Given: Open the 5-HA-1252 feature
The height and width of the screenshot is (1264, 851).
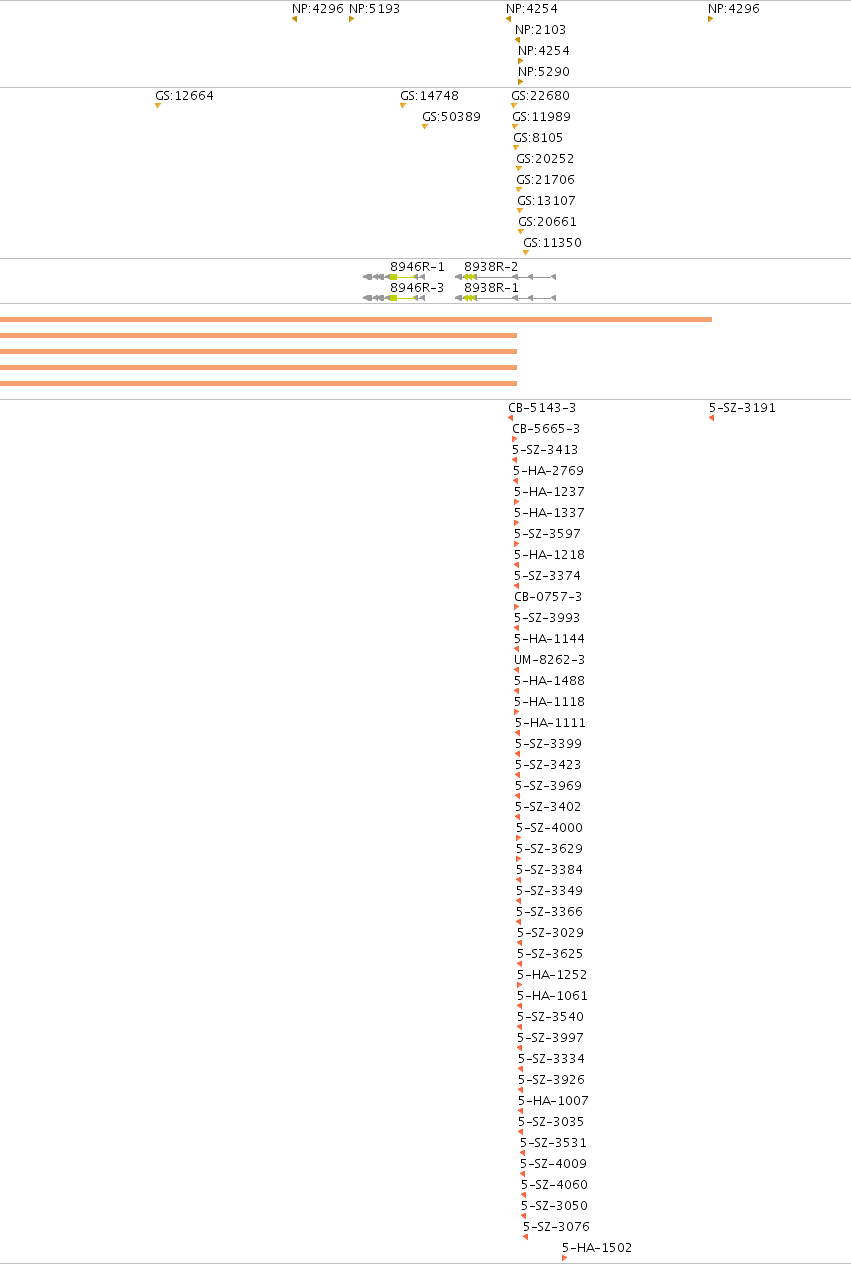Looking at the screenshot, I should pos(552,976).
